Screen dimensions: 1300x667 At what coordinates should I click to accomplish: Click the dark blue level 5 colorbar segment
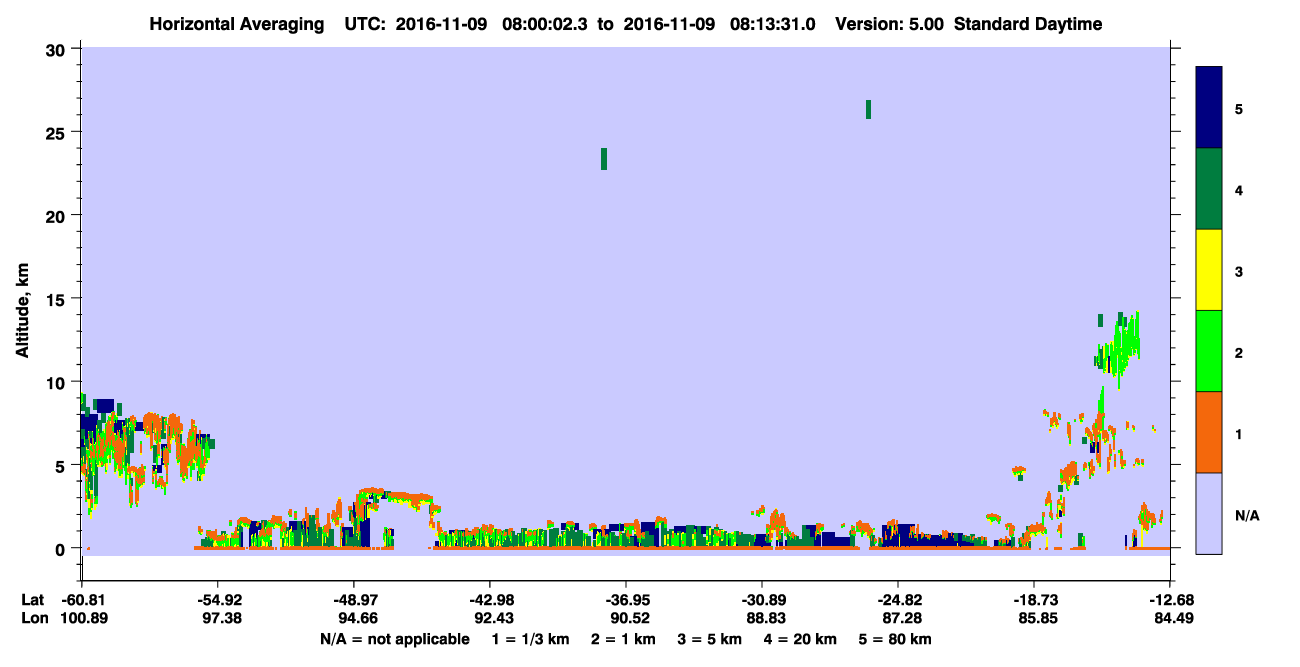pyautogui.click(x=1209, y=108)
